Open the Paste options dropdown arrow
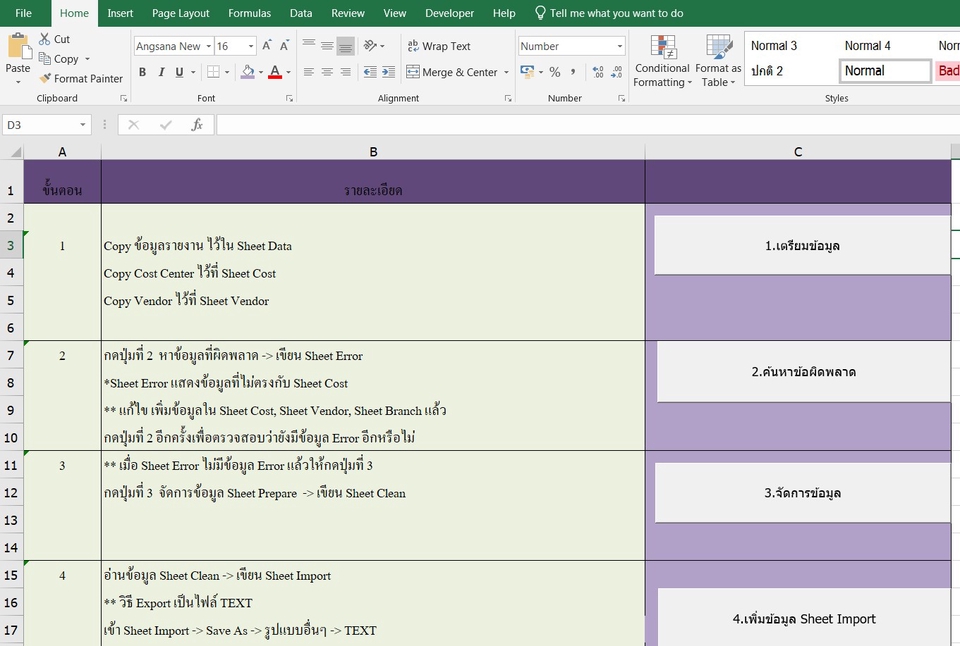 18,81
